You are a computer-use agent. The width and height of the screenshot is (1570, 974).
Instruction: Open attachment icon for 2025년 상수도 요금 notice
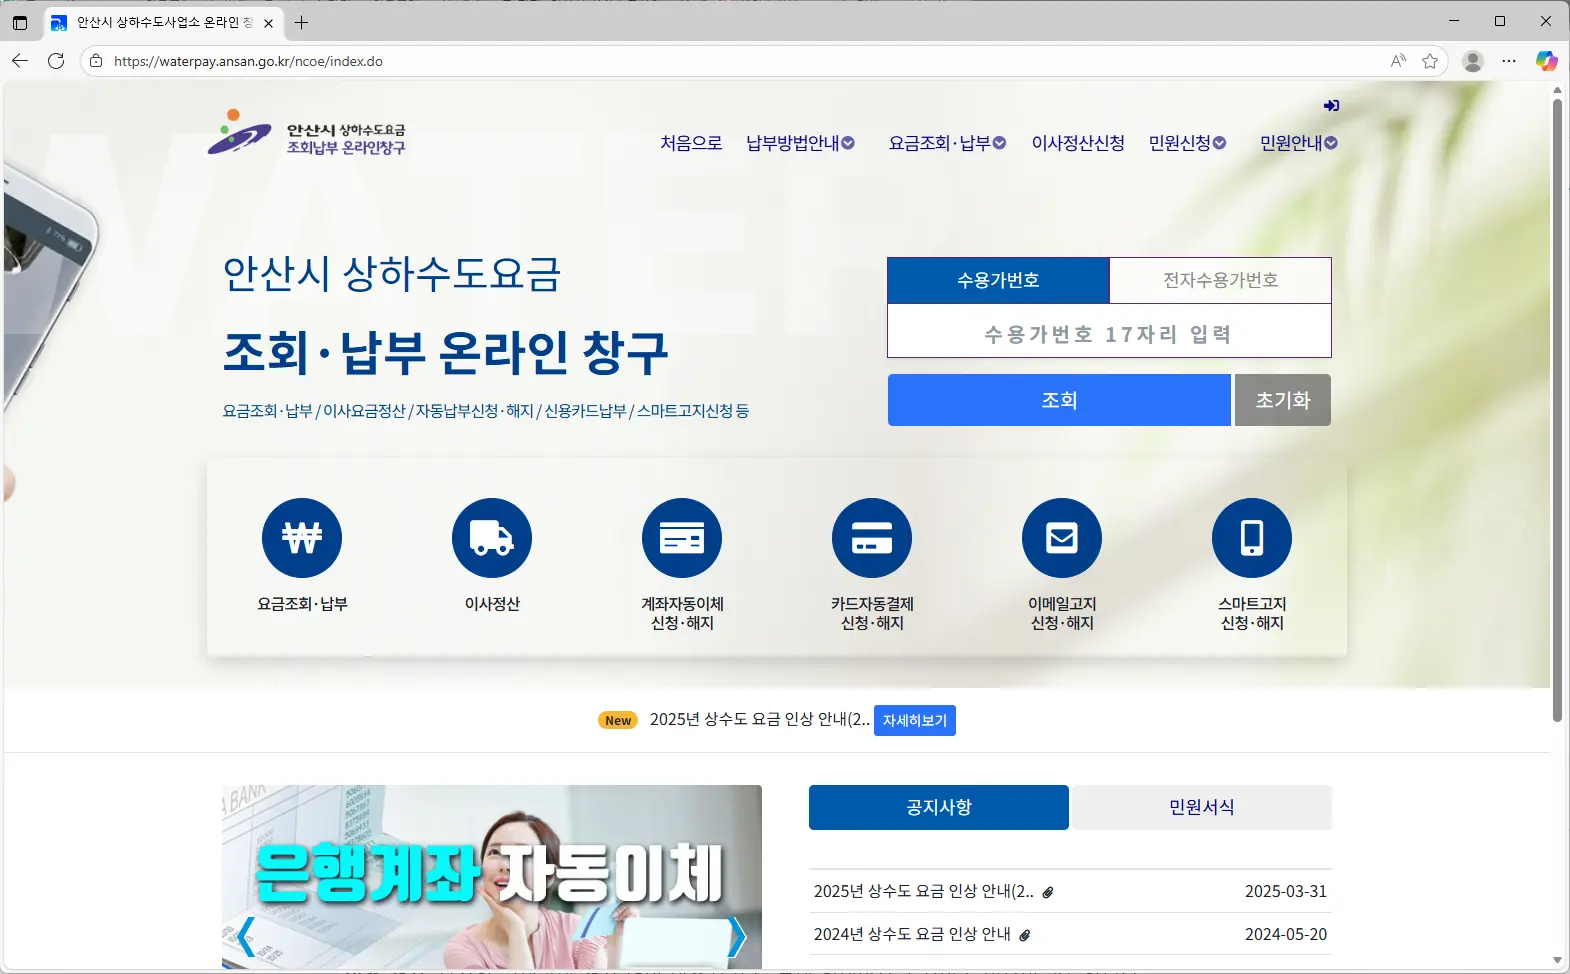[x=1048, y=892]
